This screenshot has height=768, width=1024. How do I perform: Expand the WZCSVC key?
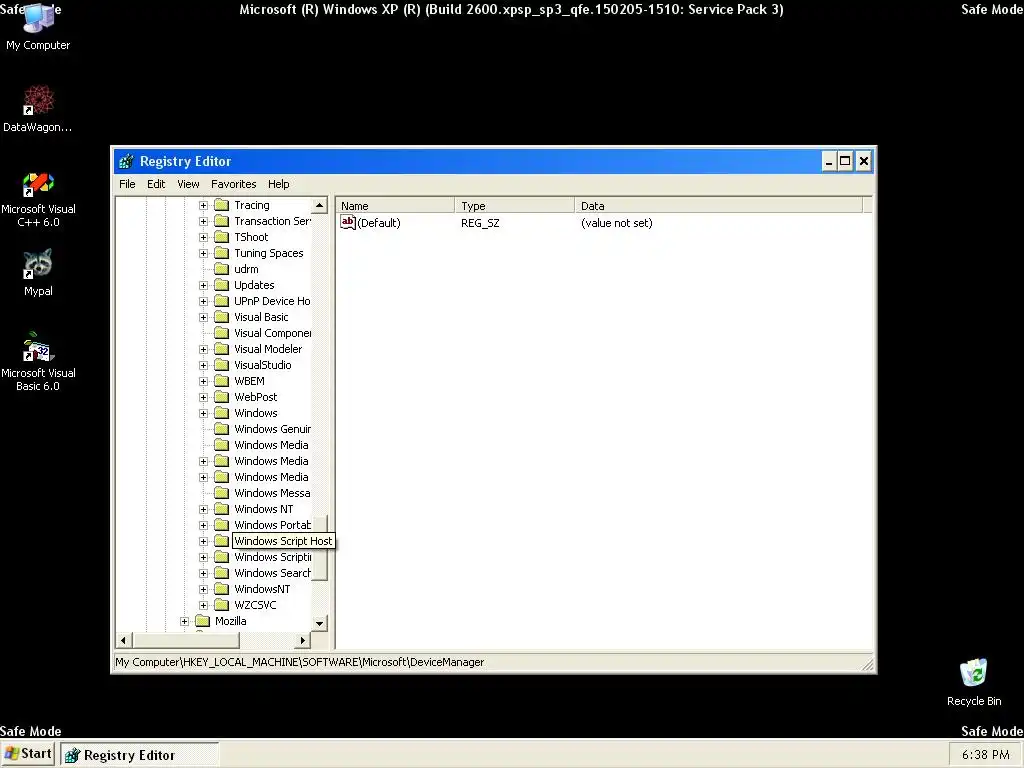(203, 605)
